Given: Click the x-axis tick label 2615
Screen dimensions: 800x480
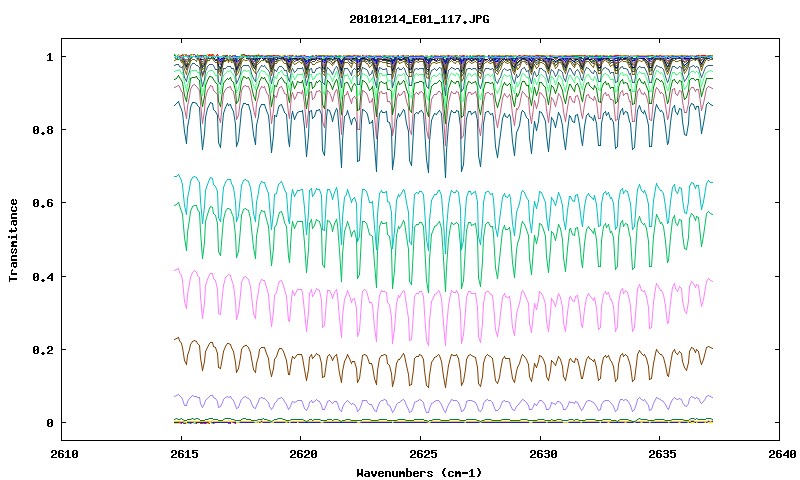Looking at the screenshot, I should pos(184,454).
